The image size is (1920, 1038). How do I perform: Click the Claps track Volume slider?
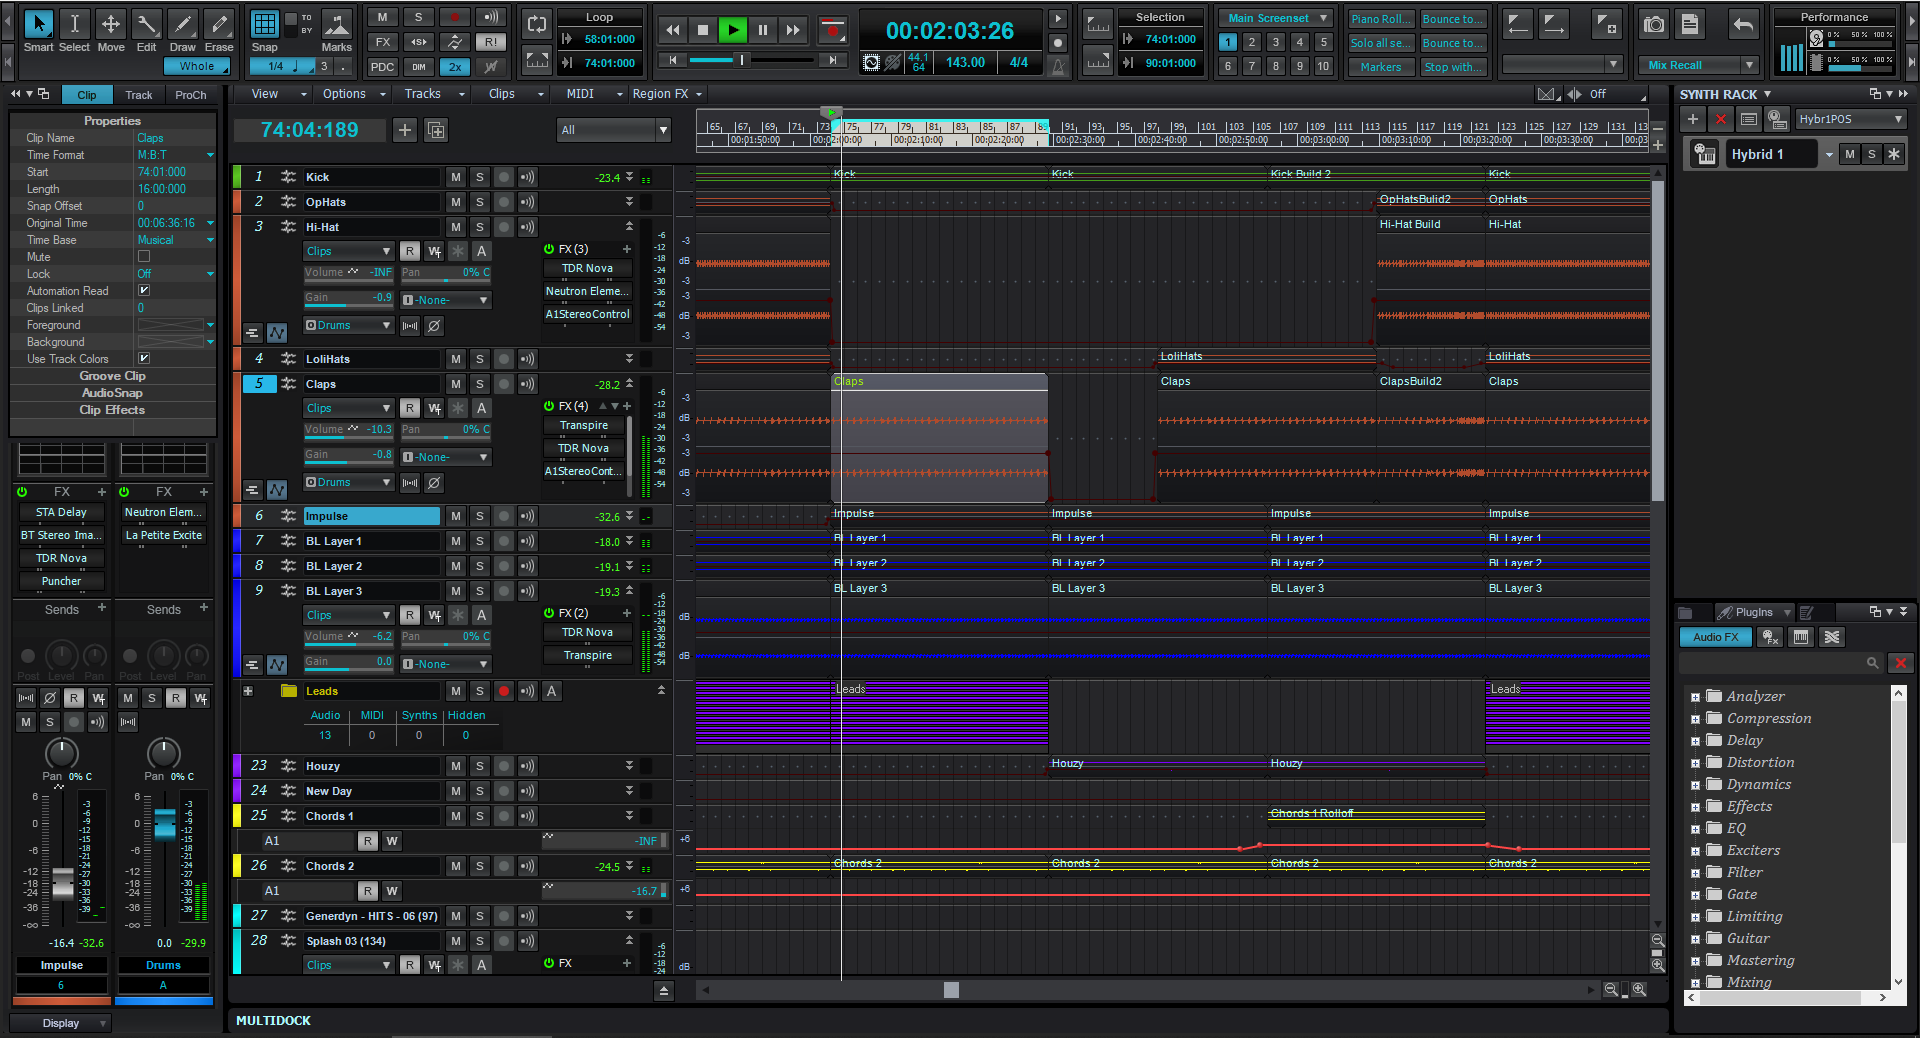348,430
